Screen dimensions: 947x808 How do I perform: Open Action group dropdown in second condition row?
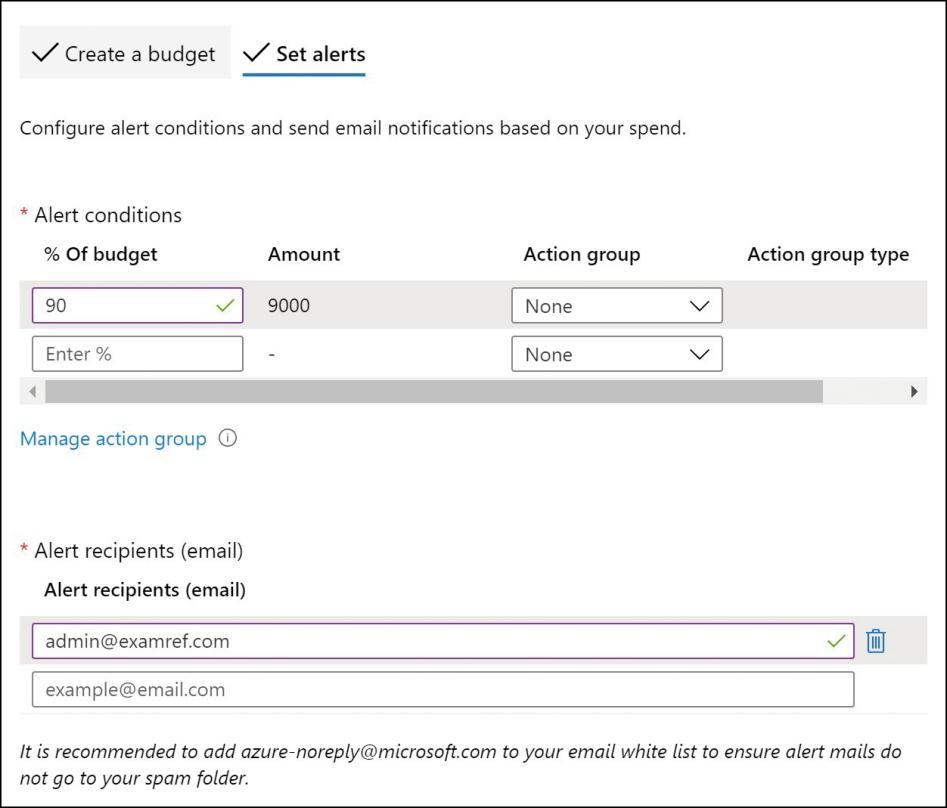click(x=617, y=354)
